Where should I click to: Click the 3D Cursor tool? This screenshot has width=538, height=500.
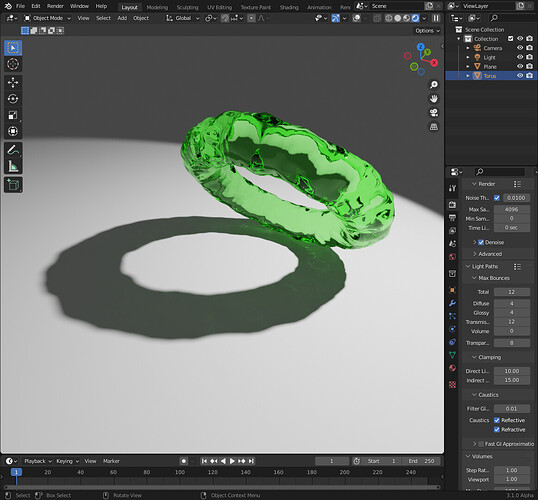tap(13, 64)
